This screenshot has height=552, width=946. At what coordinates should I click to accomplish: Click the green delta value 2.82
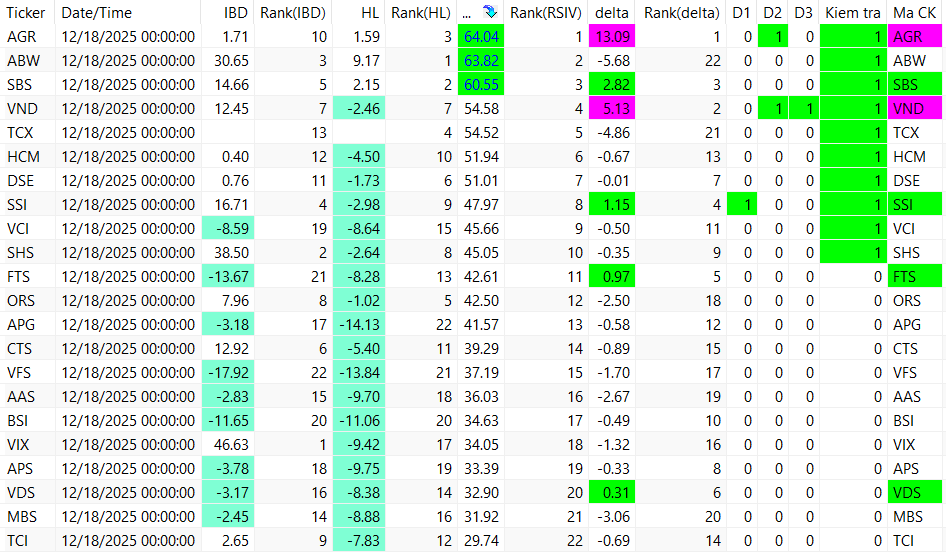click(x=612, y=85)
